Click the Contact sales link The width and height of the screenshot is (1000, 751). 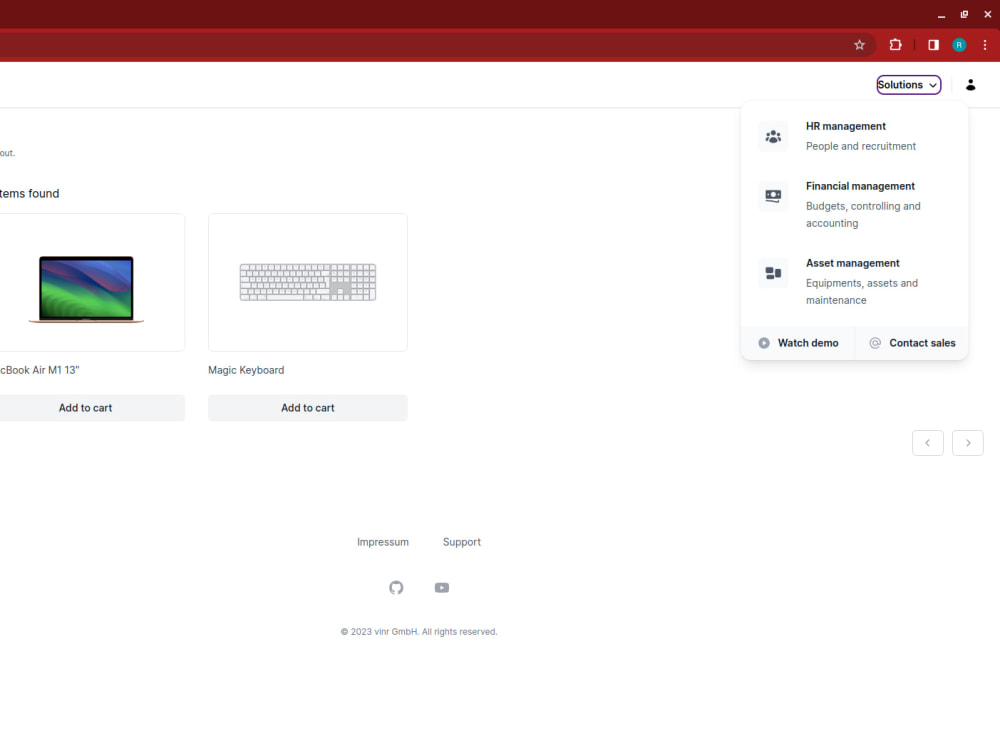coord(912,343)
